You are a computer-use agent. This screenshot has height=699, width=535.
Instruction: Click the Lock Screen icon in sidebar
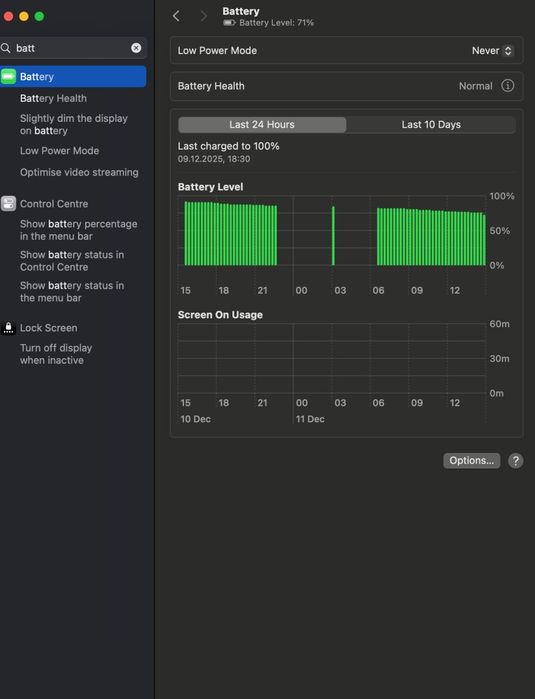point(8,328)
